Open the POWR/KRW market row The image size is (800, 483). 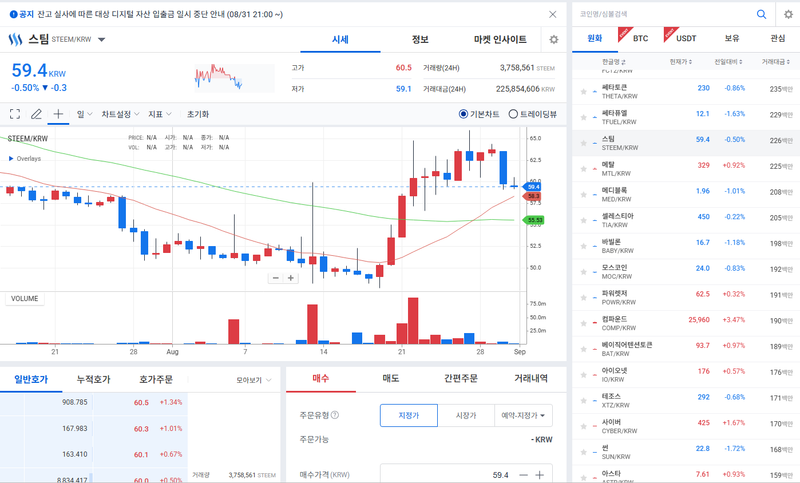686,297
